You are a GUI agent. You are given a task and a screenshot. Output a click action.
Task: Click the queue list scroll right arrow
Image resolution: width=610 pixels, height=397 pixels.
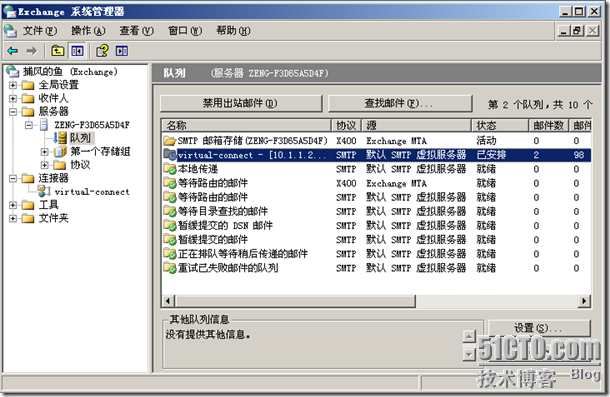point(584,301)
